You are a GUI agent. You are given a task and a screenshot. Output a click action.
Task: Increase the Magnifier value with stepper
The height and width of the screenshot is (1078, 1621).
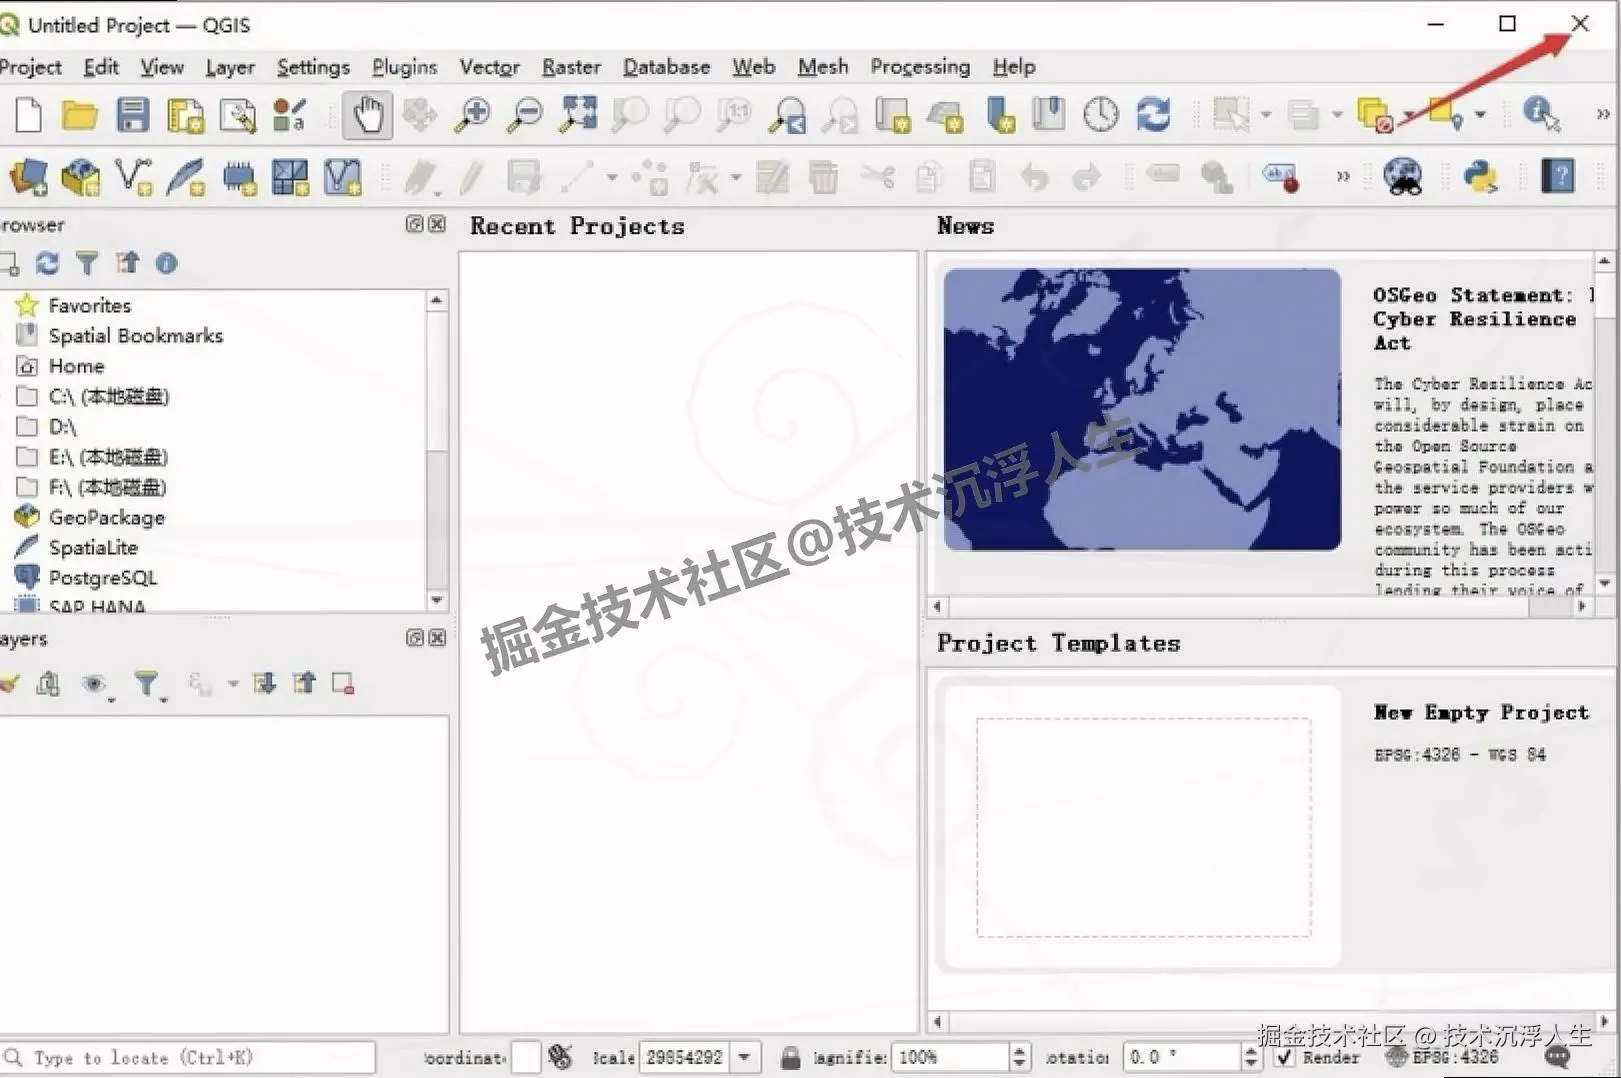point(1019,1050)
